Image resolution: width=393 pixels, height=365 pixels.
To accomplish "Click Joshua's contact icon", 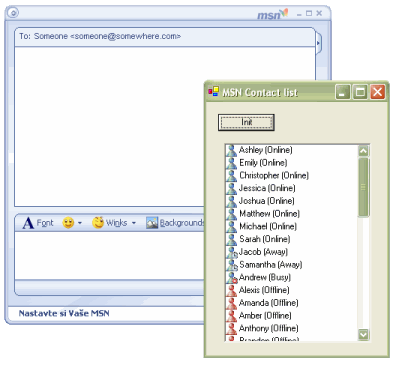I will tap(231, 201).
